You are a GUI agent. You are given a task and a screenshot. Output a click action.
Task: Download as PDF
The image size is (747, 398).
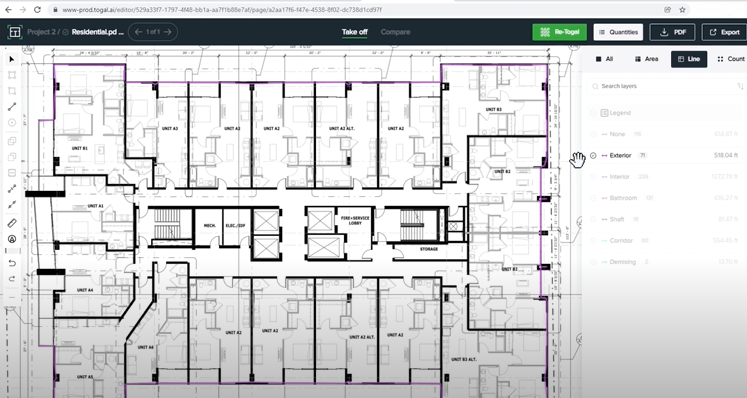[x=672, y=32]
